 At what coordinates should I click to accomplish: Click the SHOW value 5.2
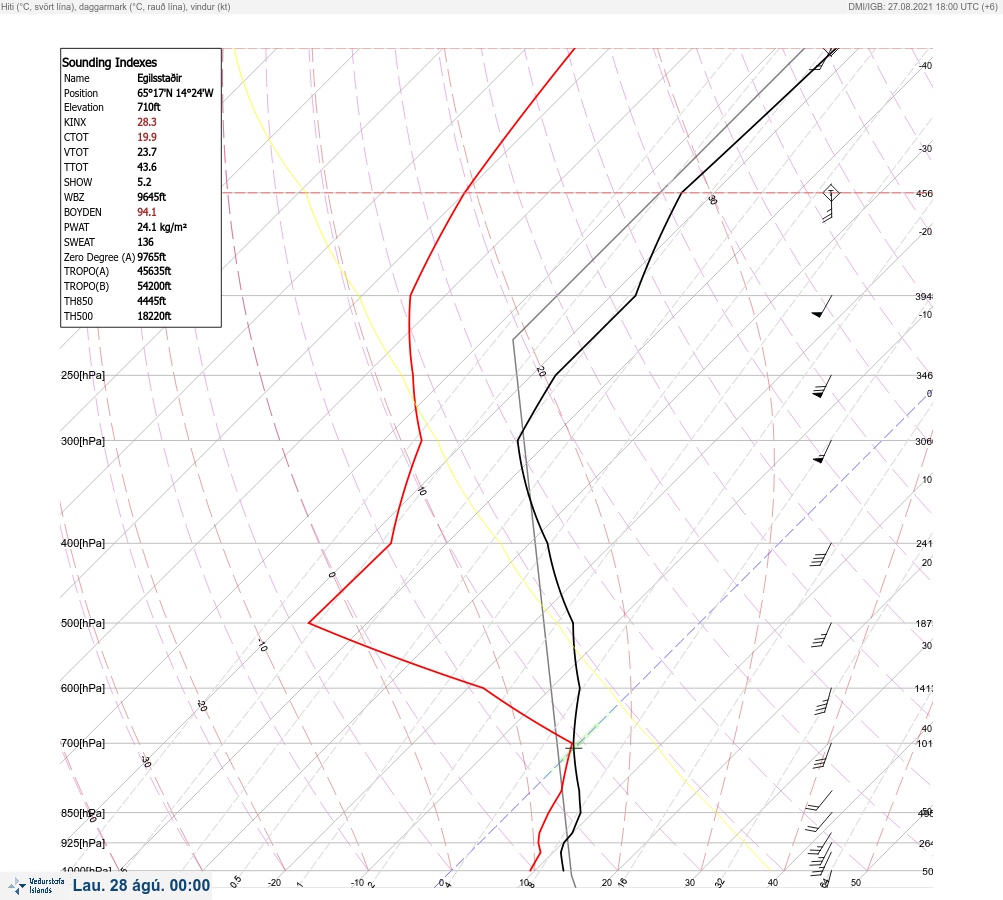[144, 182]
